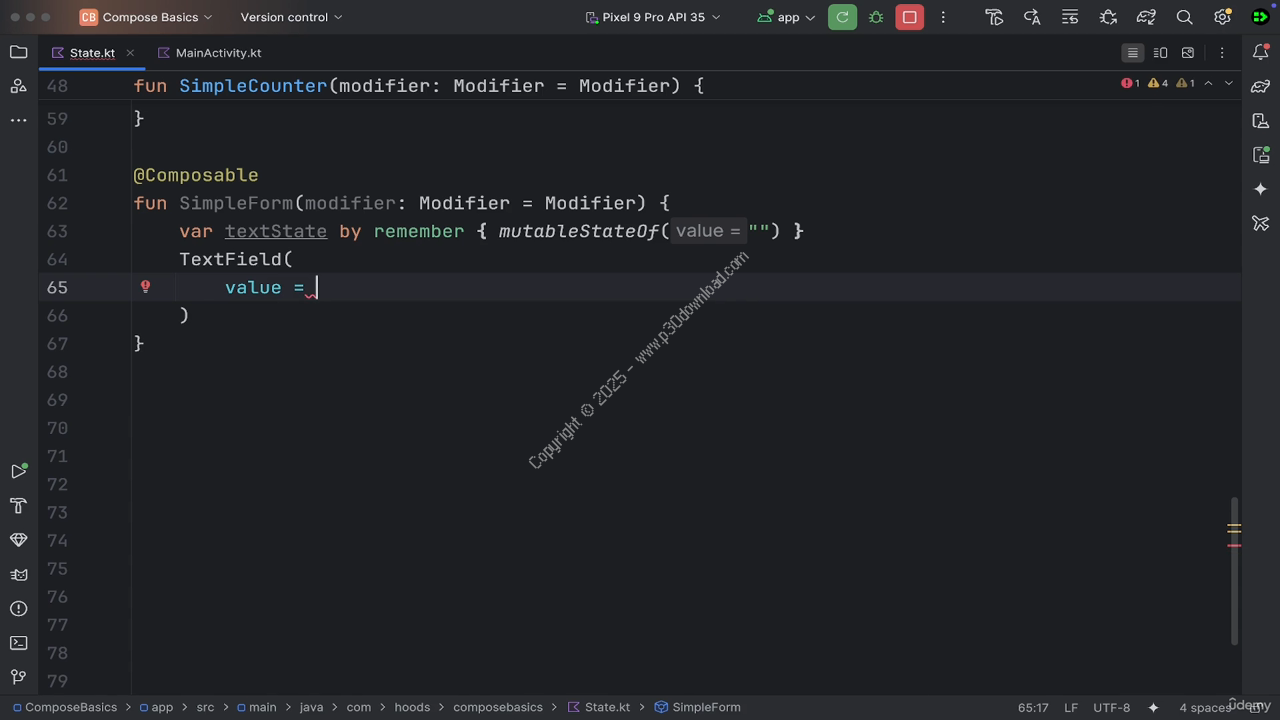Open the Terminal tool window

point(18,643)
